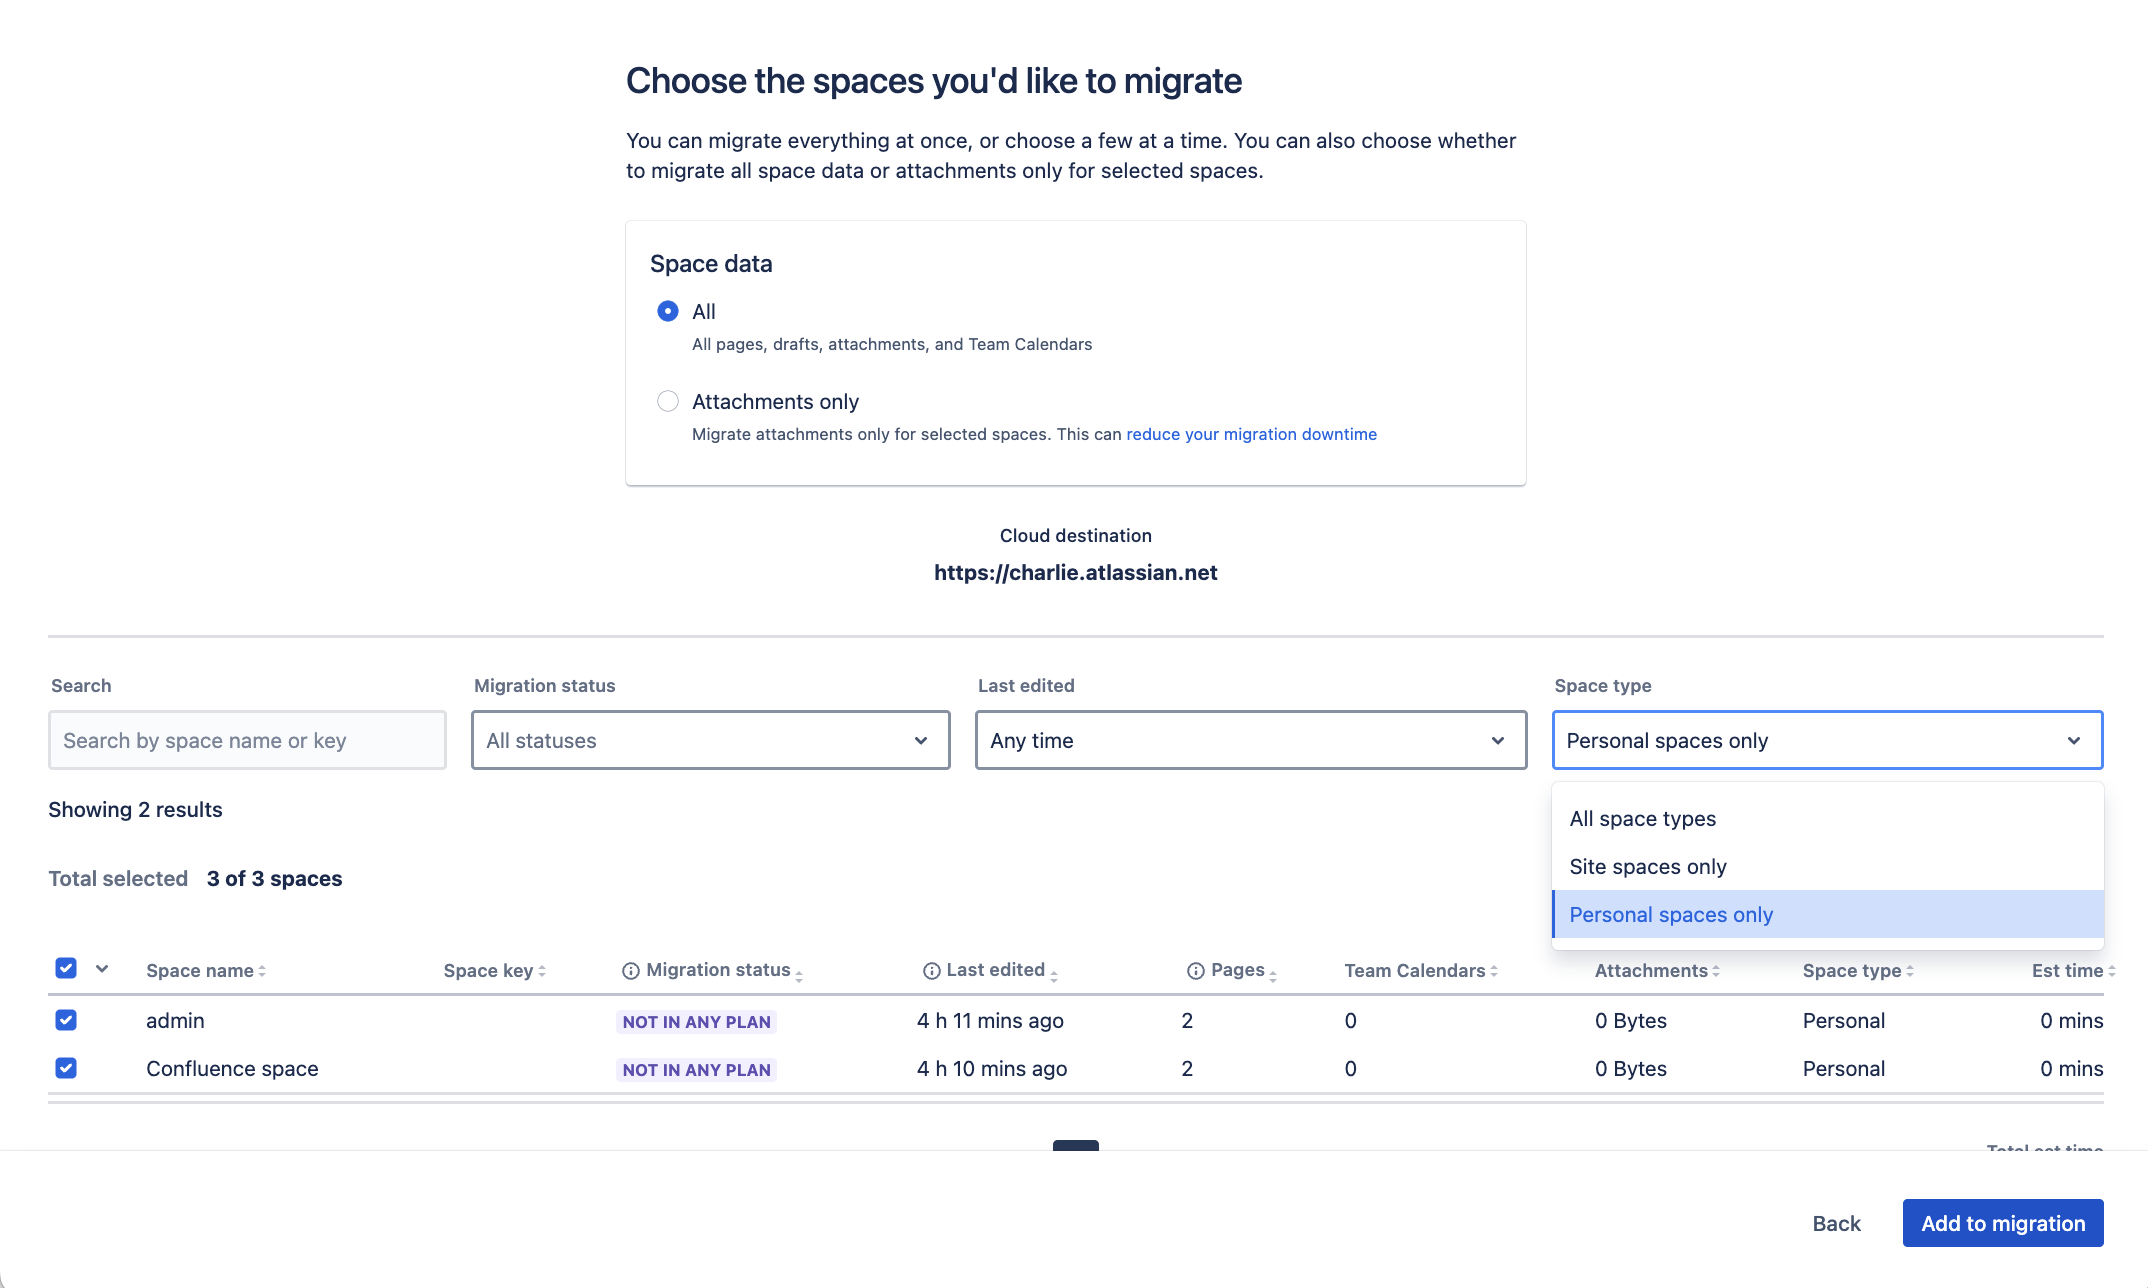2148x1288 pixels.
Task: Click the info icon next to Pages column
Action: click(1196, 969)
